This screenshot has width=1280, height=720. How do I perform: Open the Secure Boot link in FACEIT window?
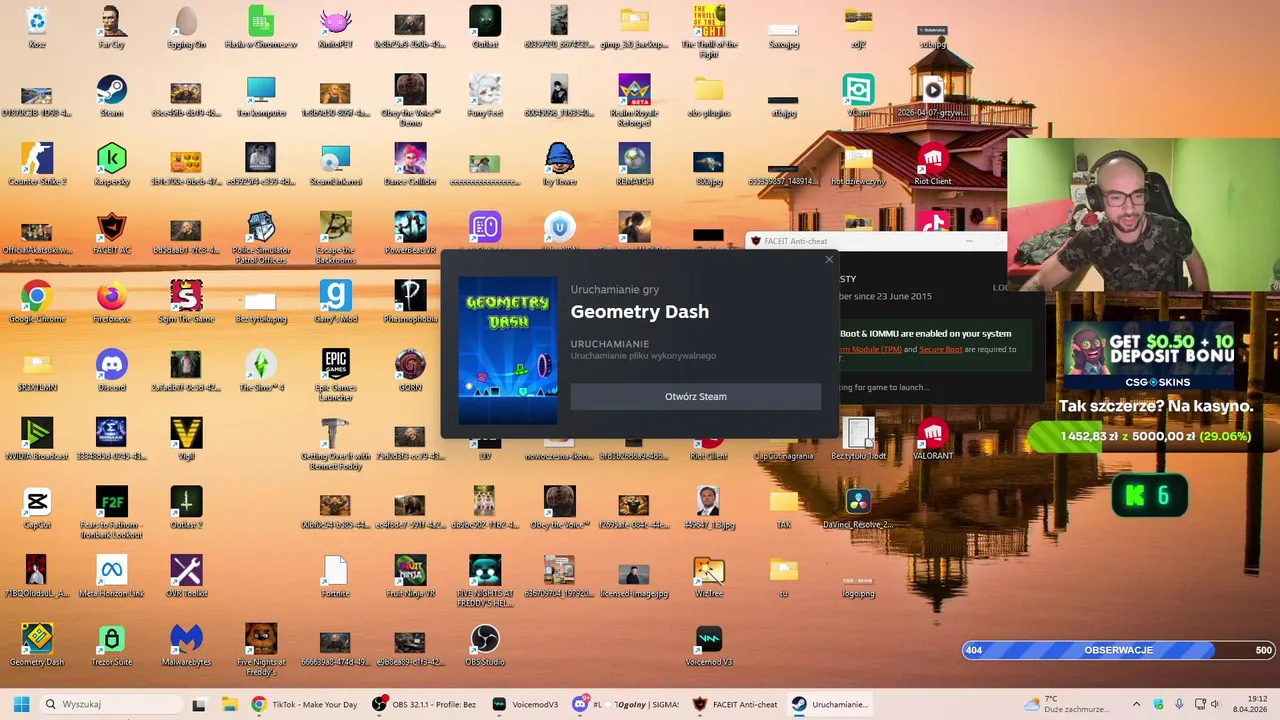940,349
